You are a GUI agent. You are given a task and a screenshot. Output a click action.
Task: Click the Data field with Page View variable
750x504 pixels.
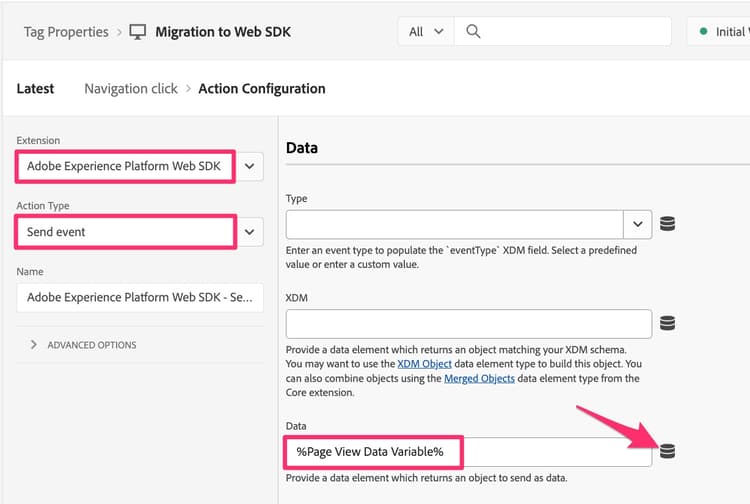pyautogui.click(x=468, y=452)
